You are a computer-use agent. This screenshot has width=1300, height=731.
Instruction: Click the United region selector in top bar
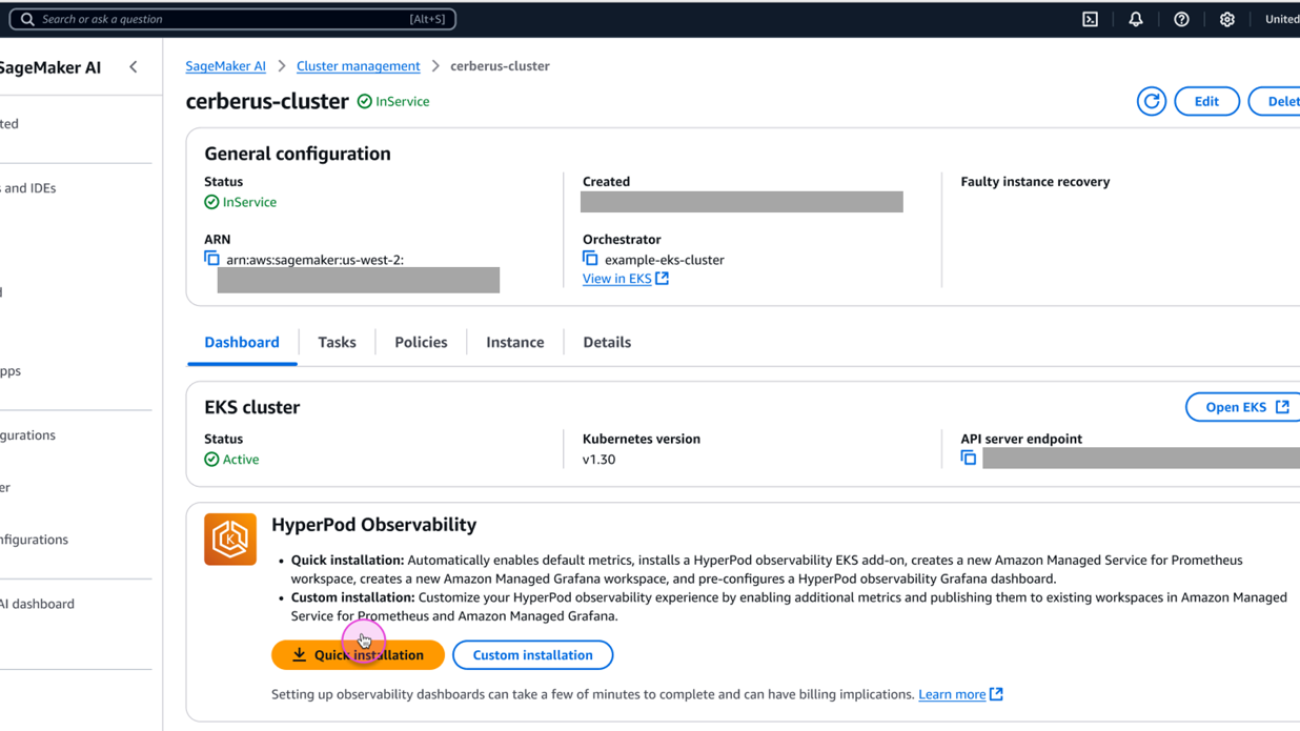[x=1282, y=19]
